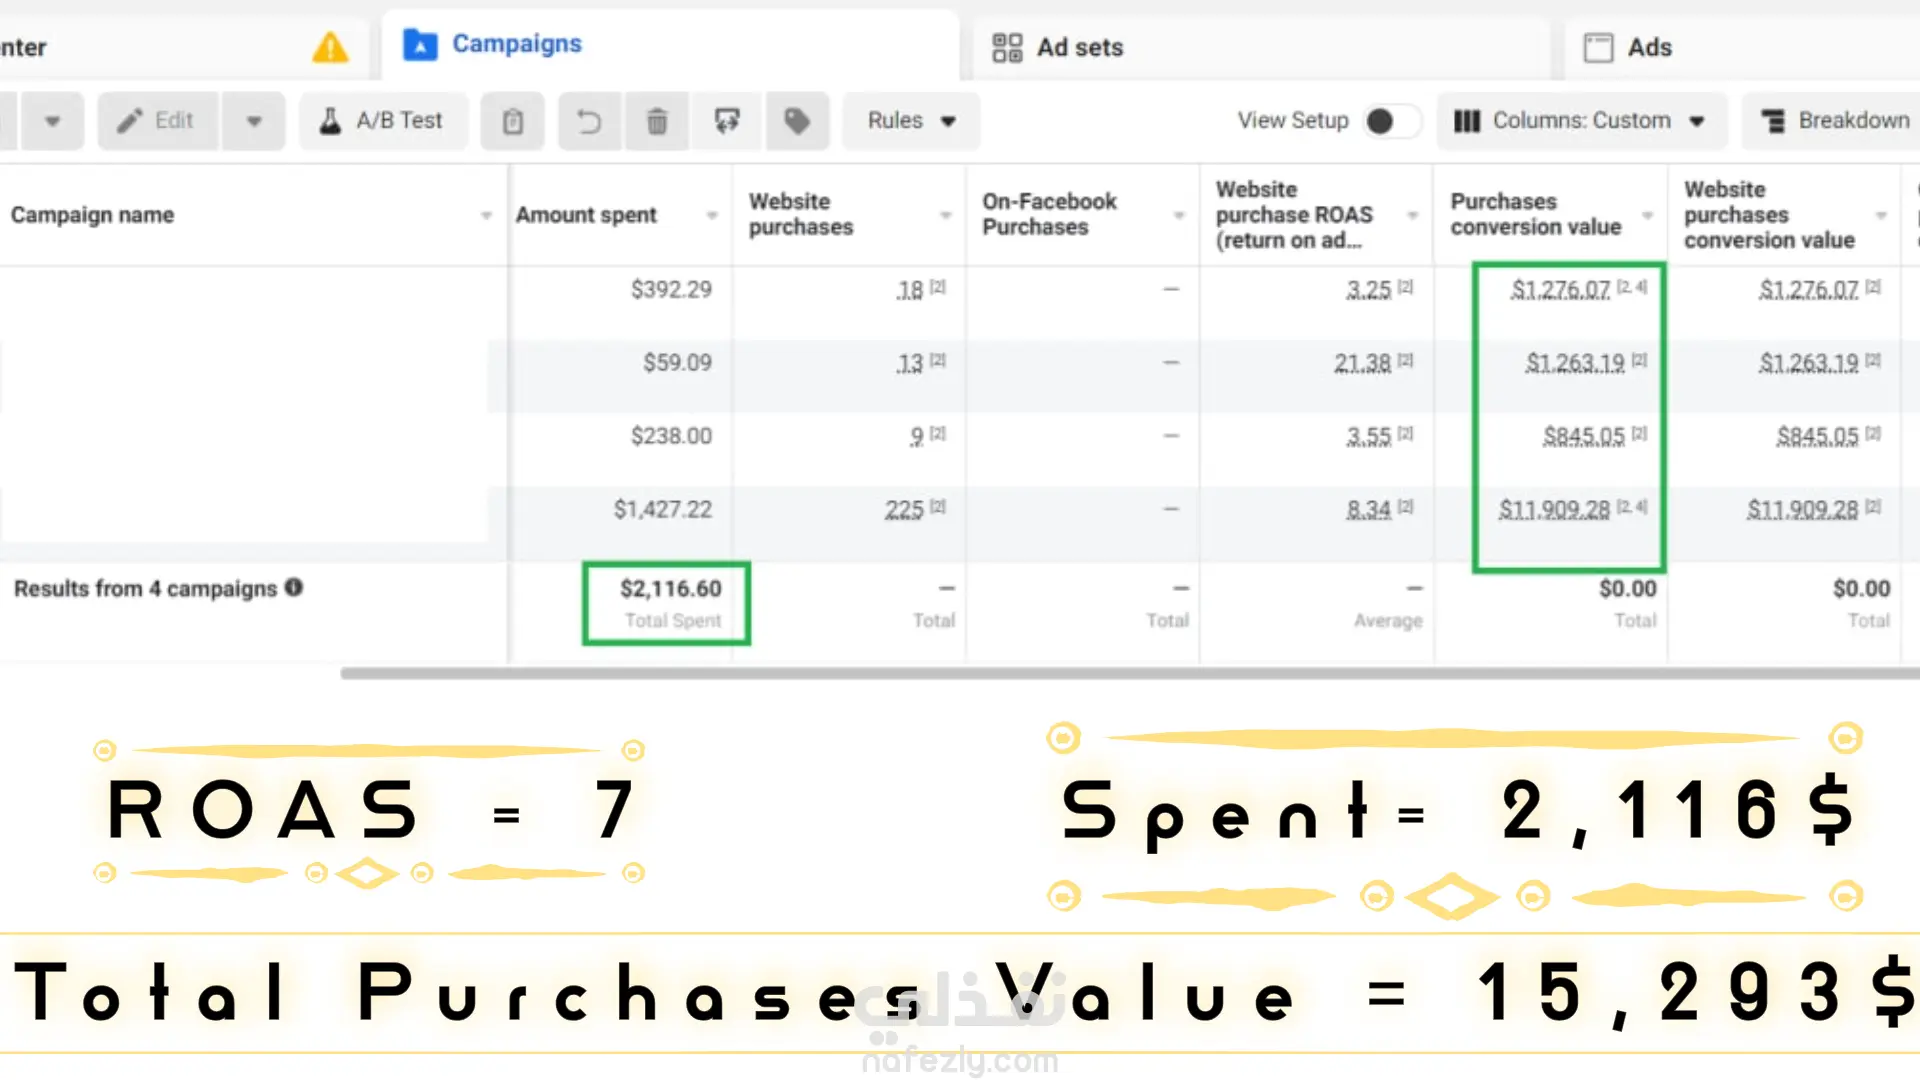Open $11,909.28 purchases conversion value link
Screen dimensions: 1920x1080
coord(1554,510)
